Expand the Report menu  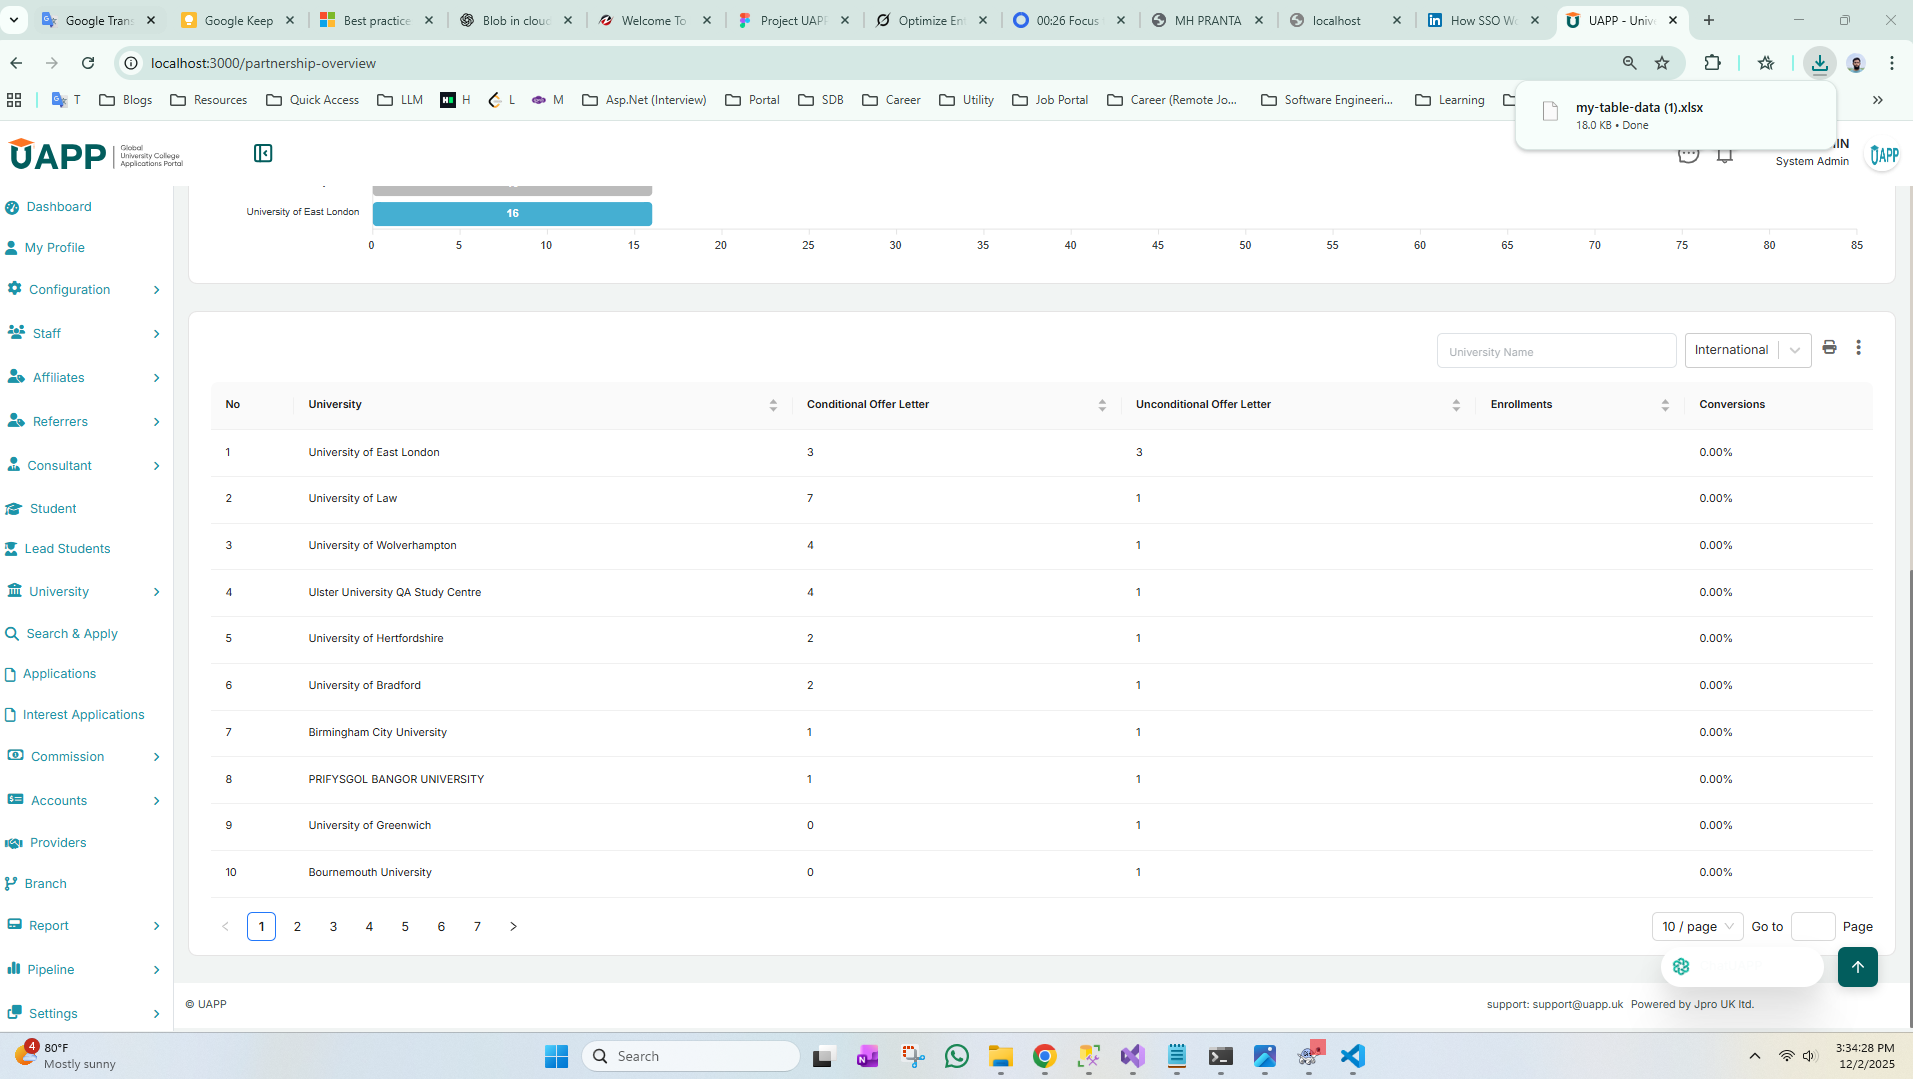tap(86, 926)
